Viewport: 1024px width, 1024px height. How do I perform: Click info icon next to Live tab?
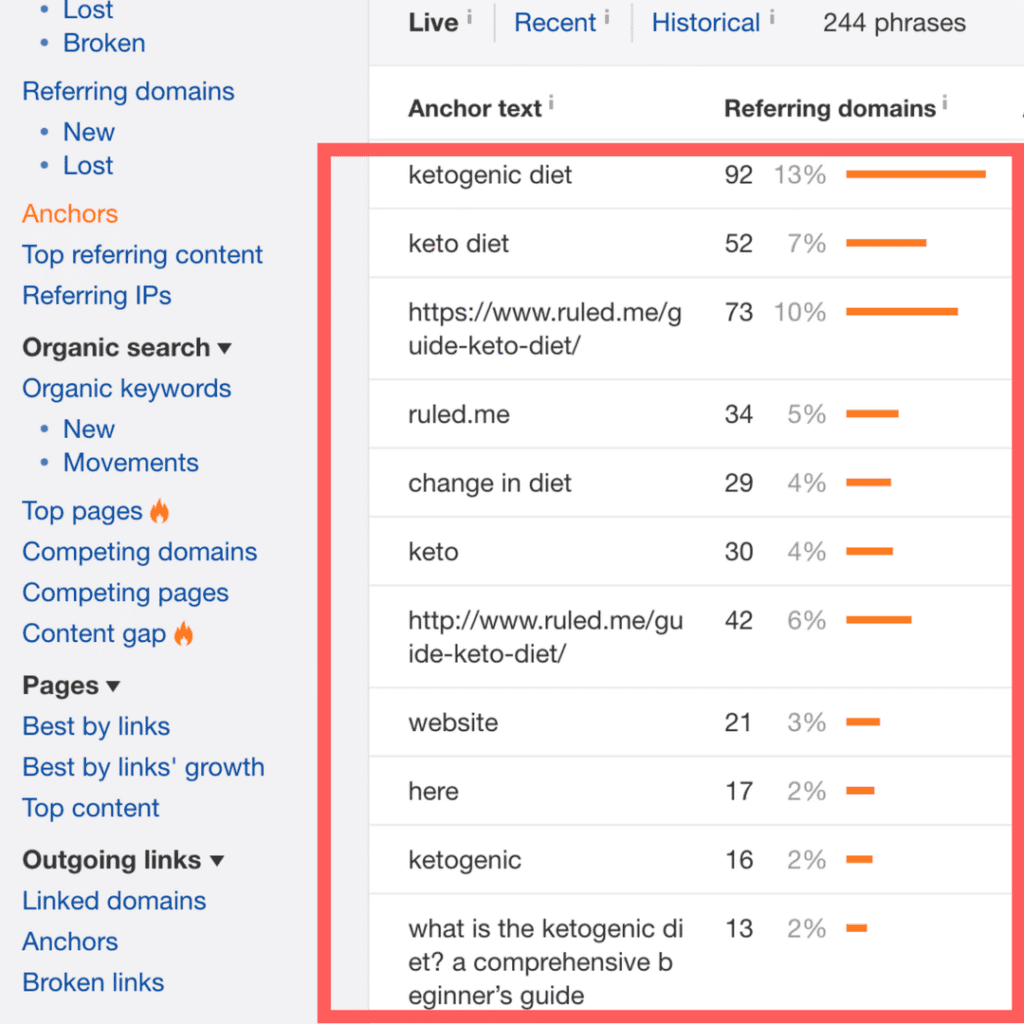pos(469,14)
